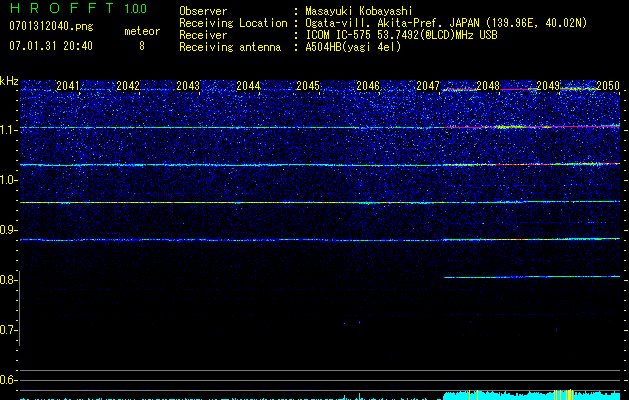Click the 0.9 frequency axis label

point(9,230)
